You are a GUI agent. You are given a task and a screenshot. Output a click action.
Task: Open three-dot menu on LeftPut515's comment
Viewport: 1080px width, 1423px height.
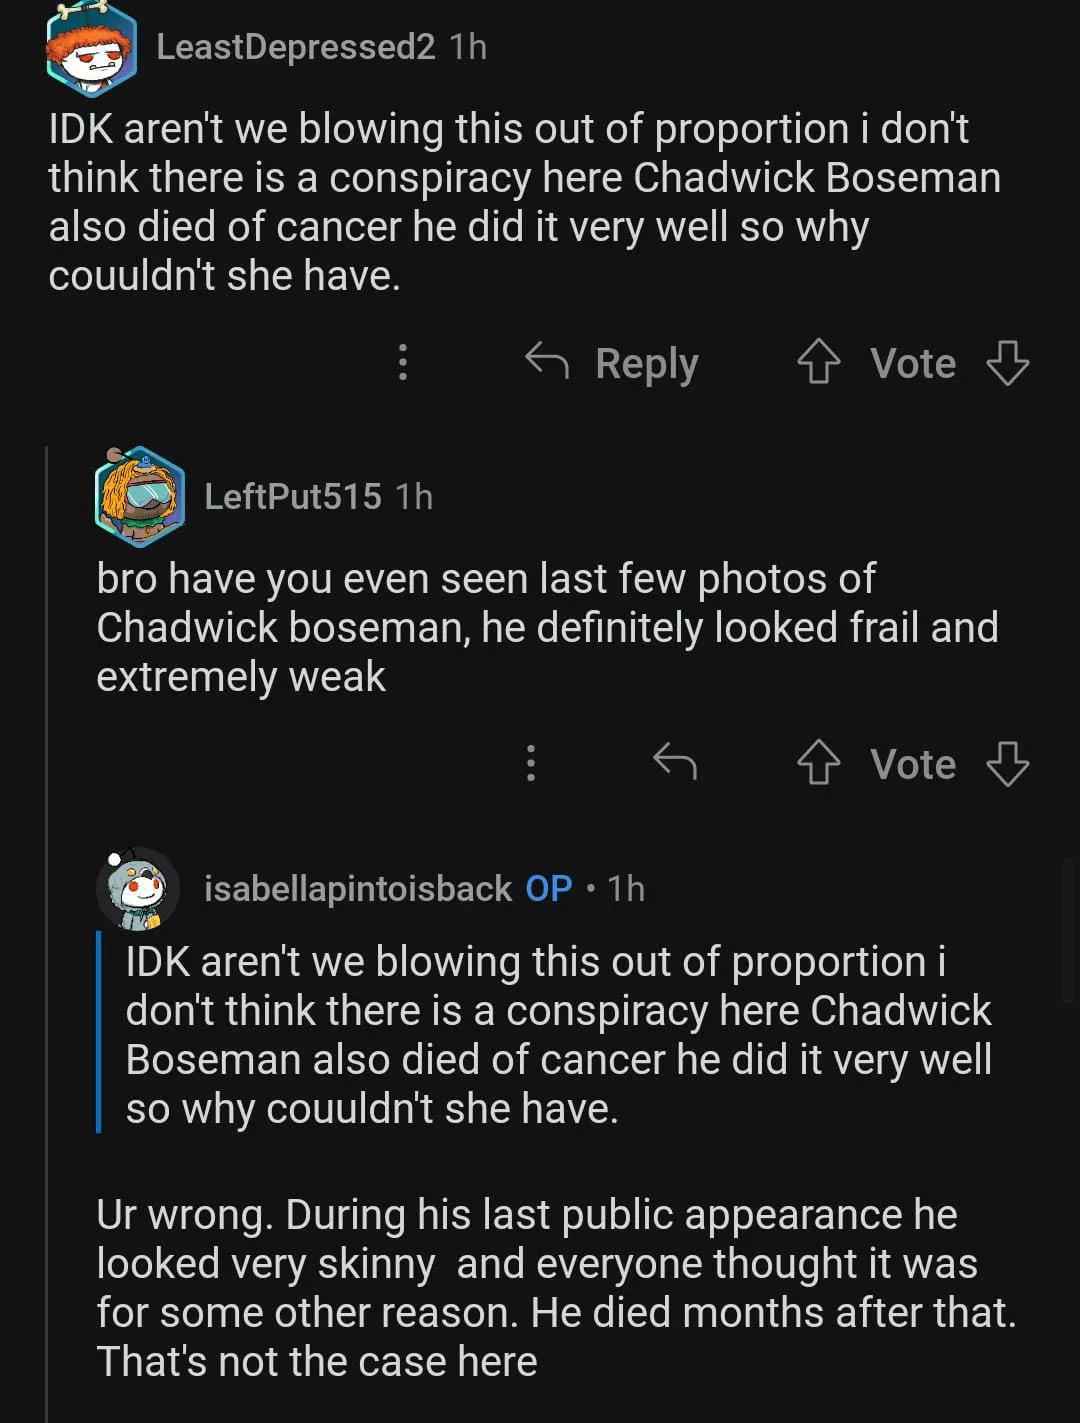(x=531, y=763)
